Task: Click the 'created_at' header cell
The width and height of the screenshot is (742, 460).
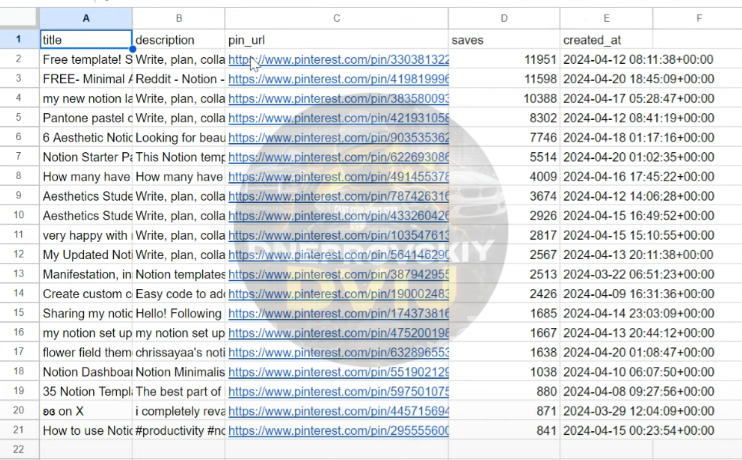Action: pyautogui.click(x=606, y=40)
